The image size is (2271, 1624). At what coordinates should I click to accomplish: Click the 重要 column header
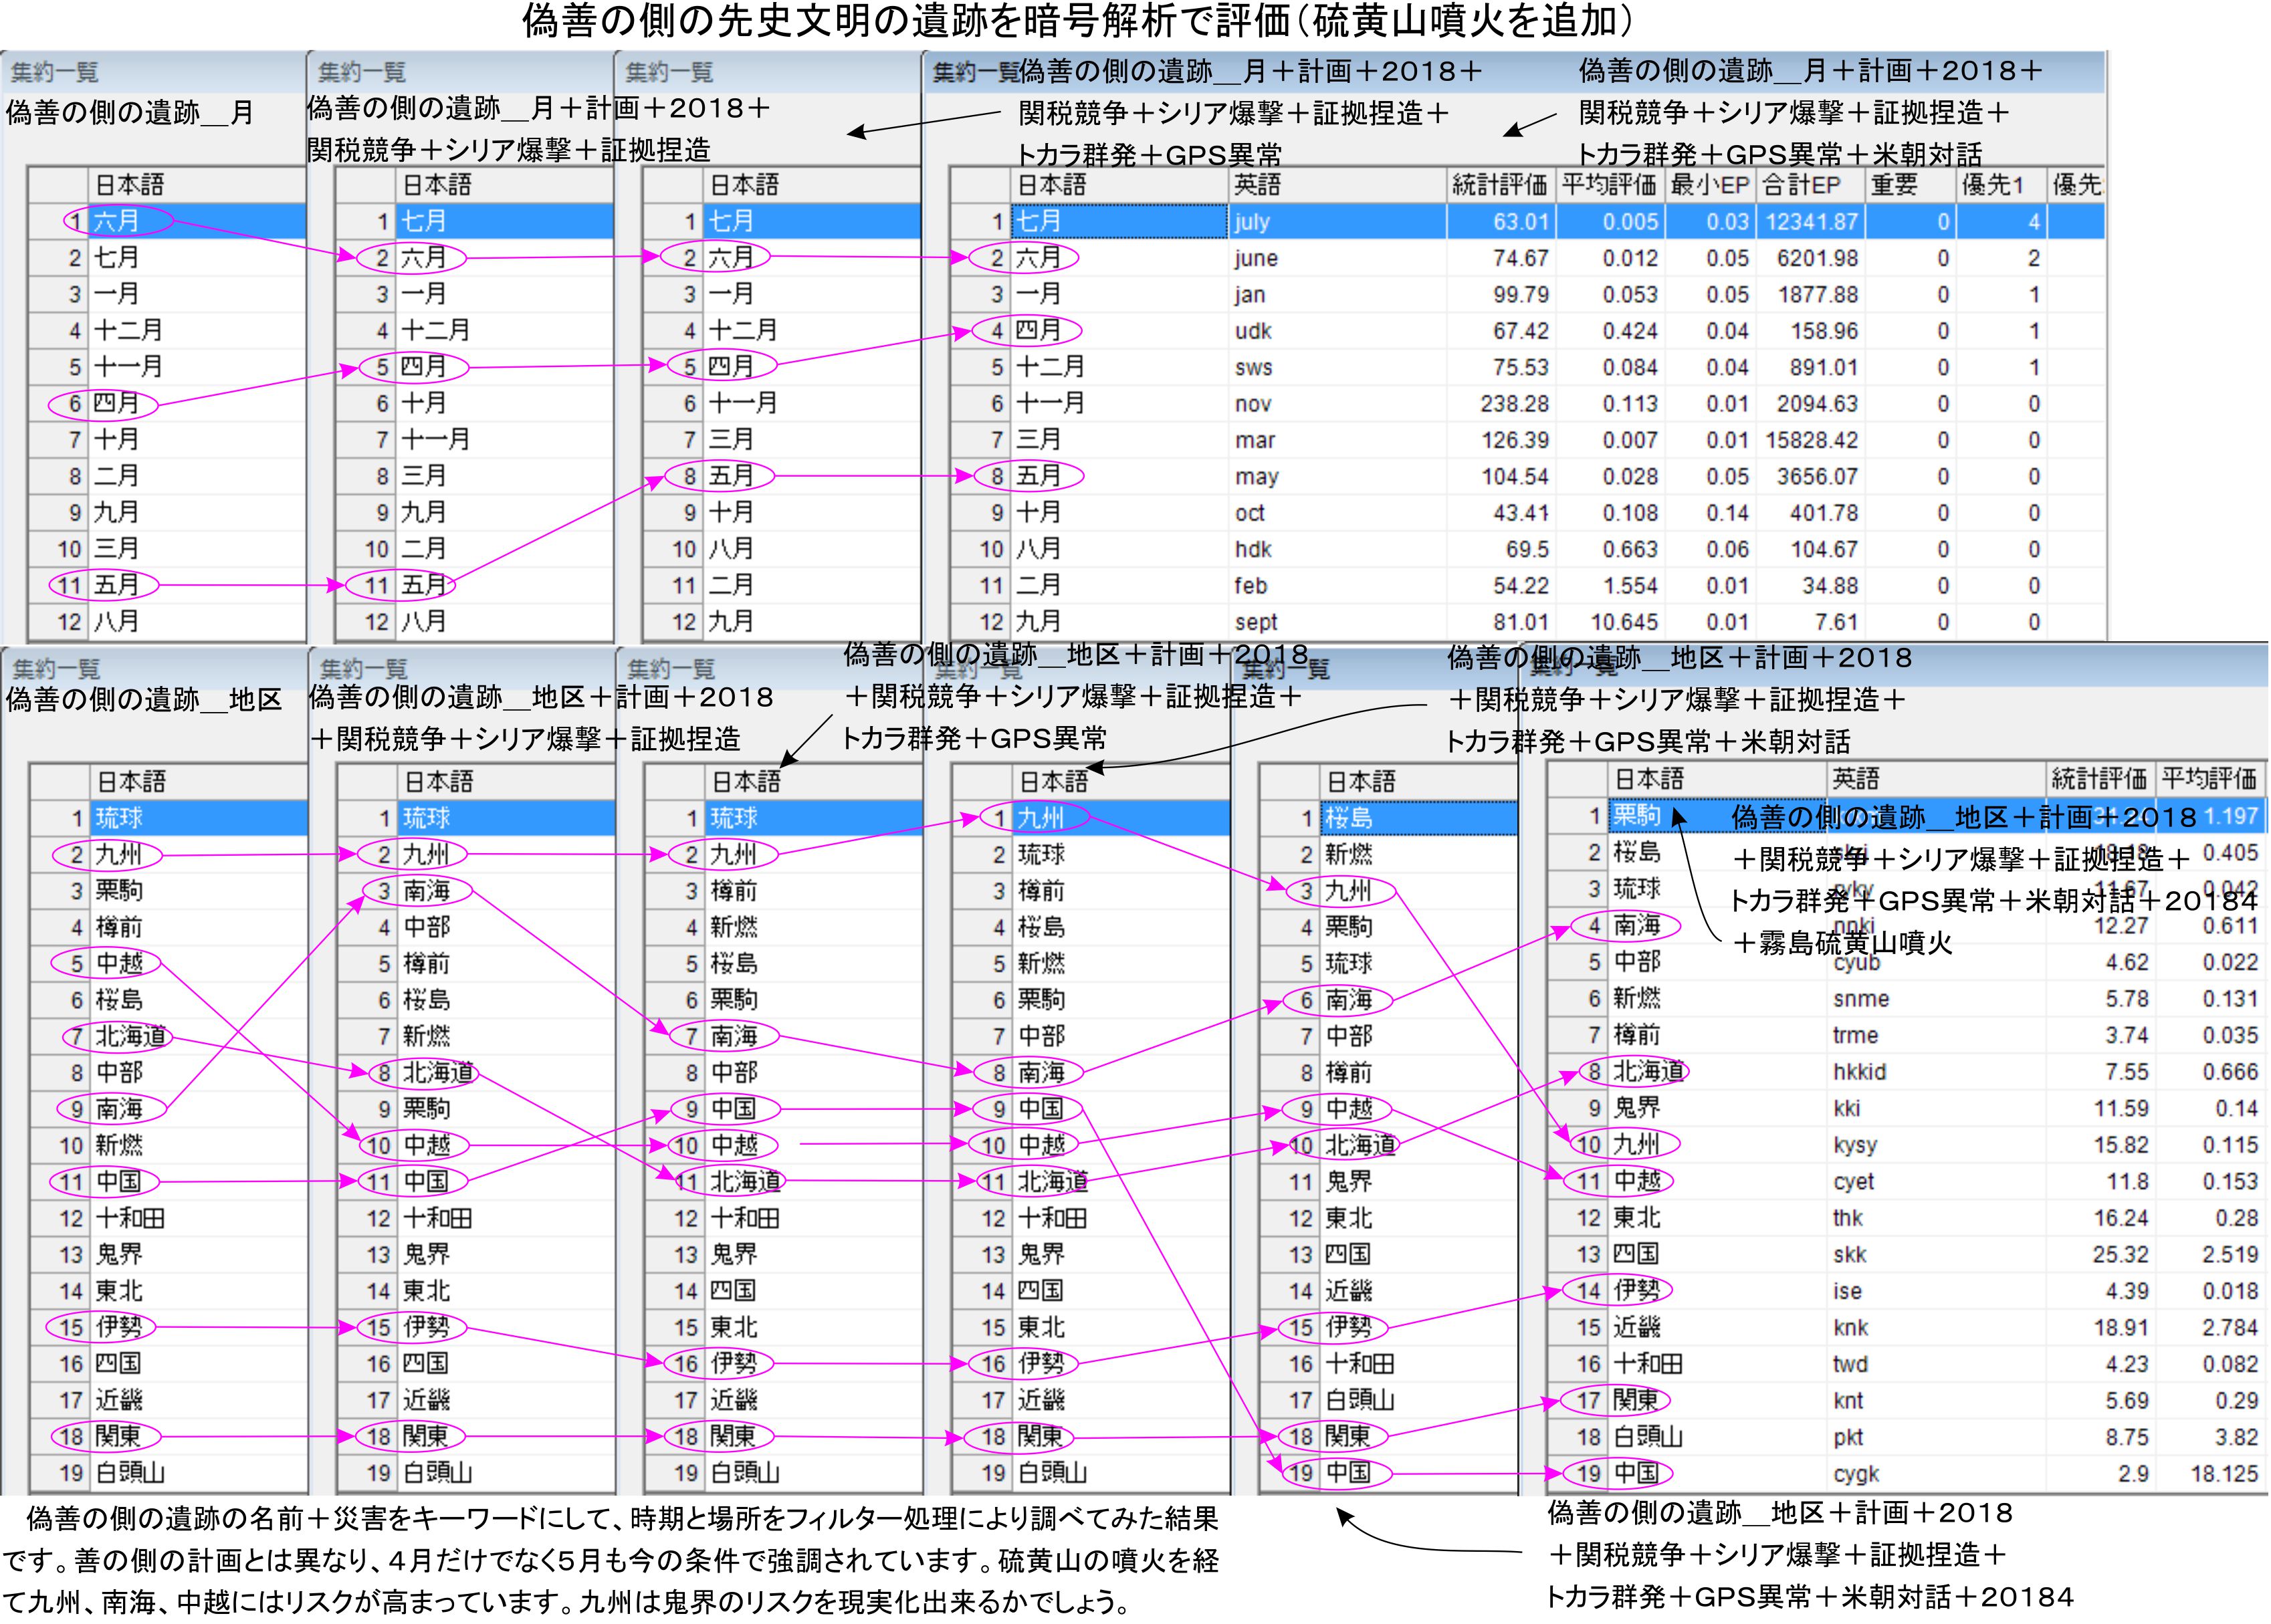coord(1894,185)
